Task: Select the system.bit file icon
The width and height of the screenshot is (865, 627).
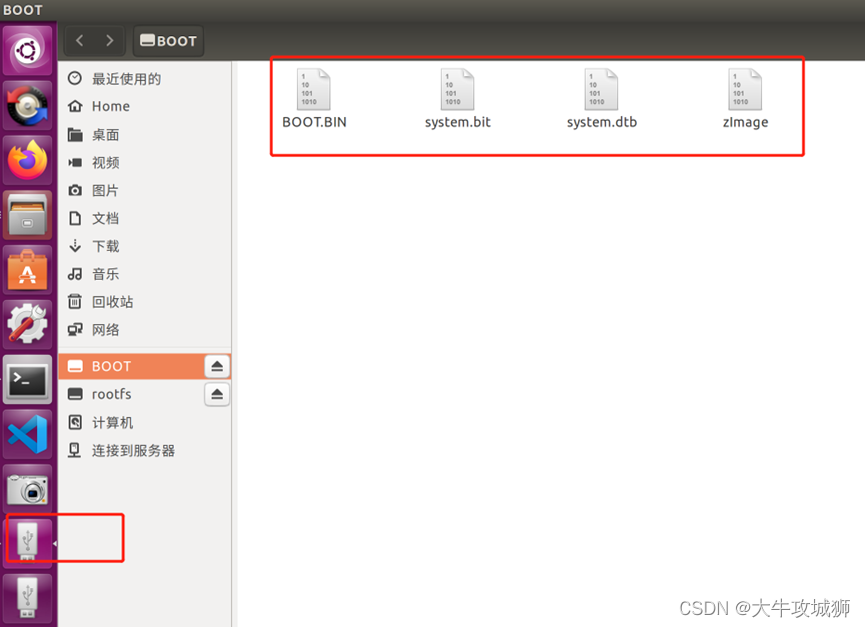Action: [x=457, y=89]
